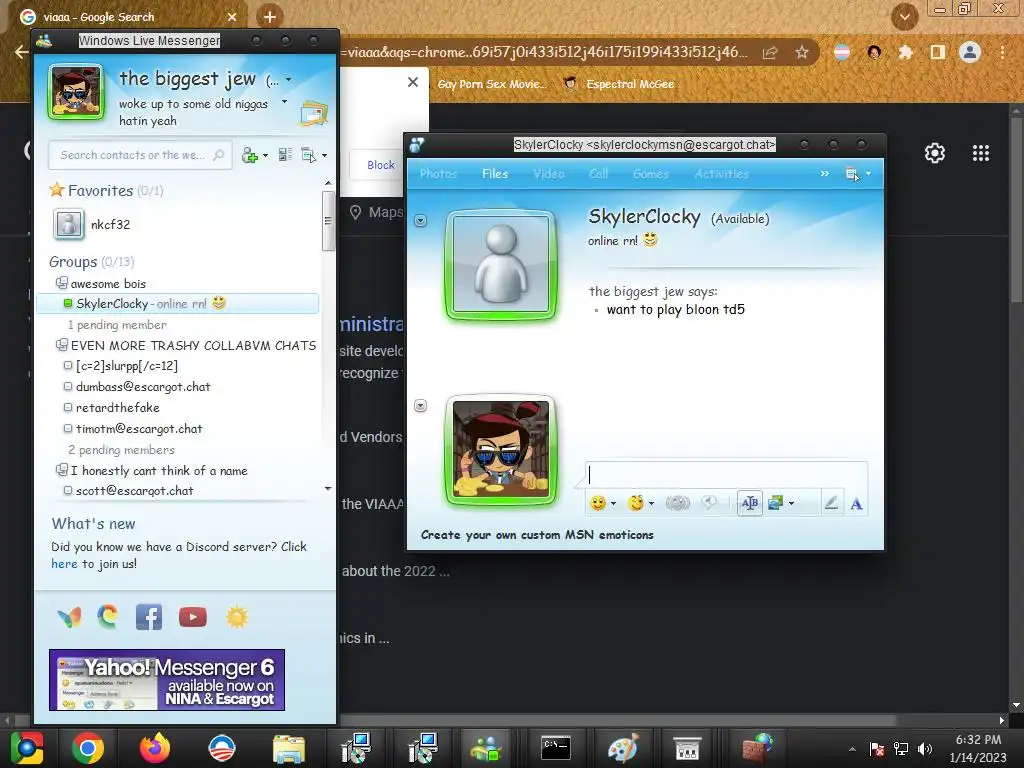1024x768 pixels.
Task: Click the MSN butterfly icon at bottom
Action: point(70,617)
